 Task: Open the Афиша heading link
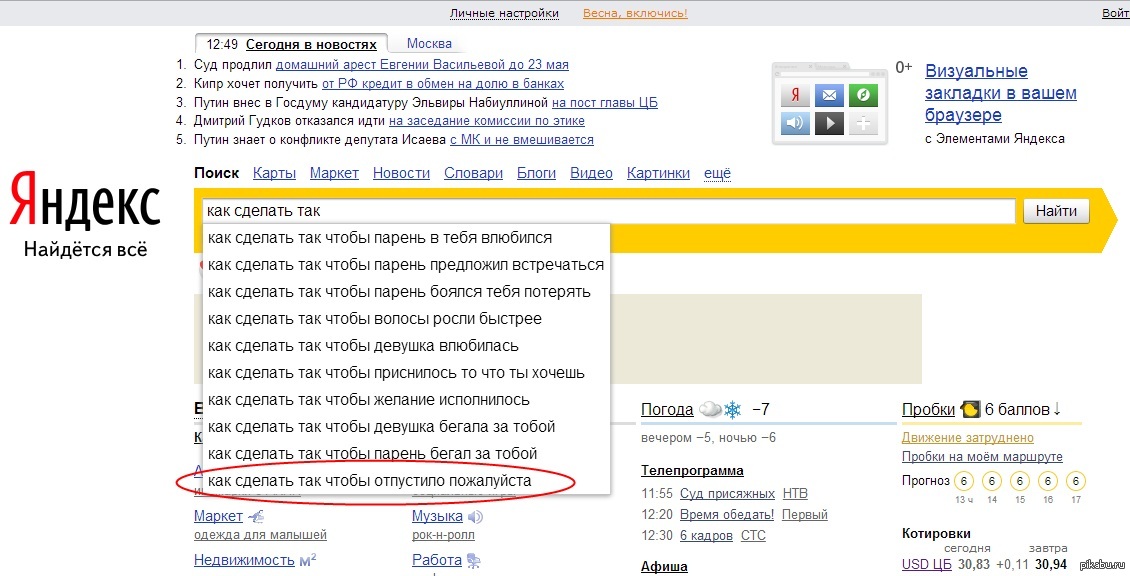pos(664,567)
